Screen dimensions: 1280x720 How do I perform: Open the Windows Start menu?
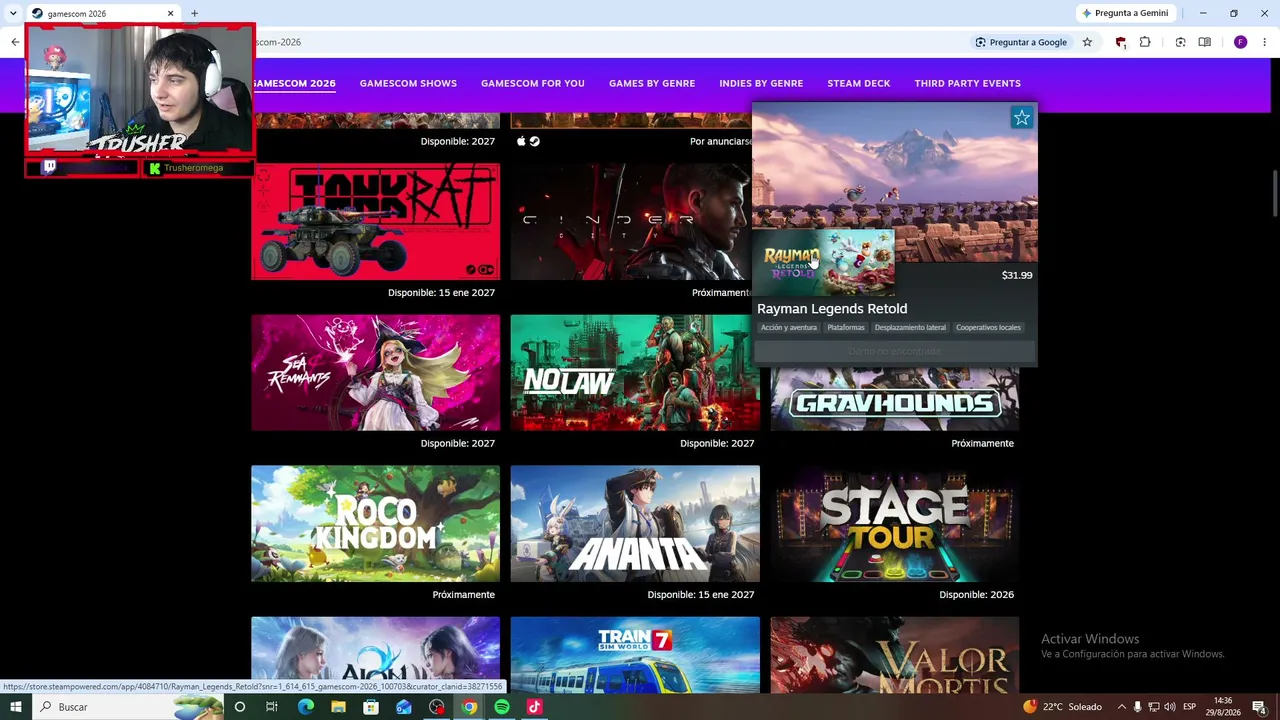16,707
